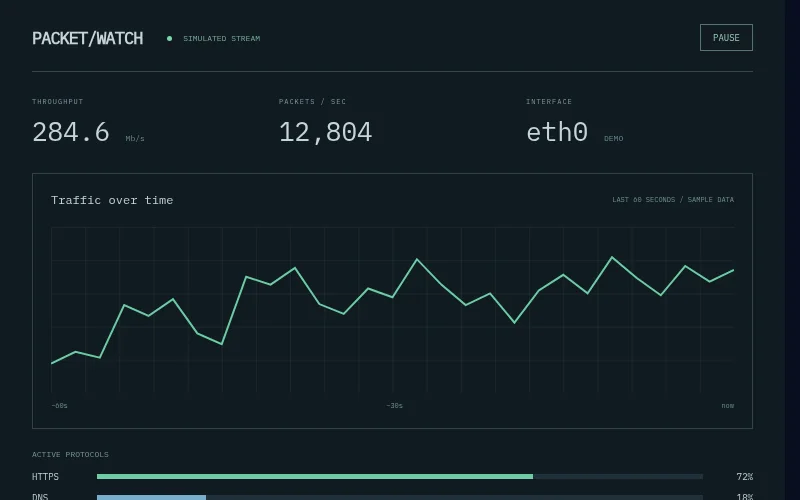800x500 pixels.
Task: Click the now axis label
Action: click(x=728, y=406)
